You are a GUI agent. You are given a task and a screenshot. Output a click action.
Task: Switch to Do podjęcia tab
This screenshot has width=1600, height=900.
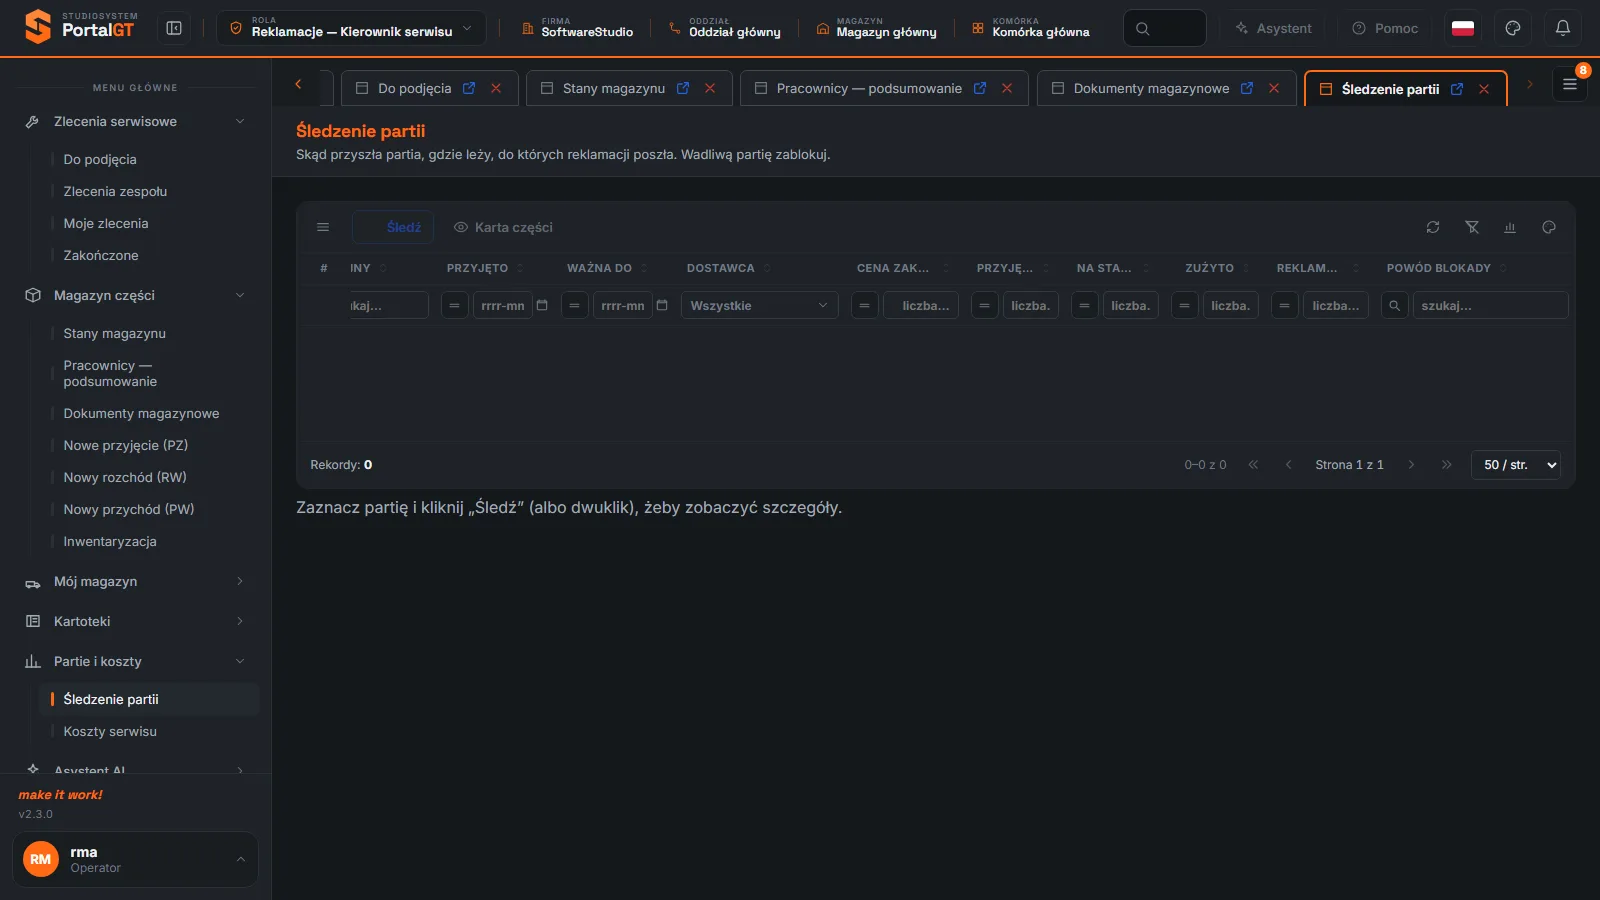[x=414, y=88]
